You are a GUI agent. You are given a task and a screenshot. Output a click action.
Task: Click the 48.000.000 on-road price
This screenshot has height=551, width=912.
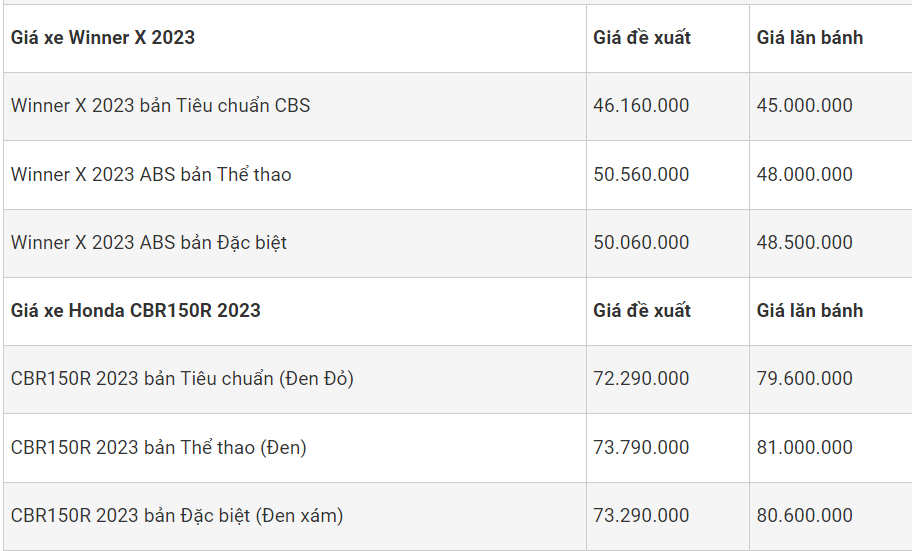[x=805, y=174]
